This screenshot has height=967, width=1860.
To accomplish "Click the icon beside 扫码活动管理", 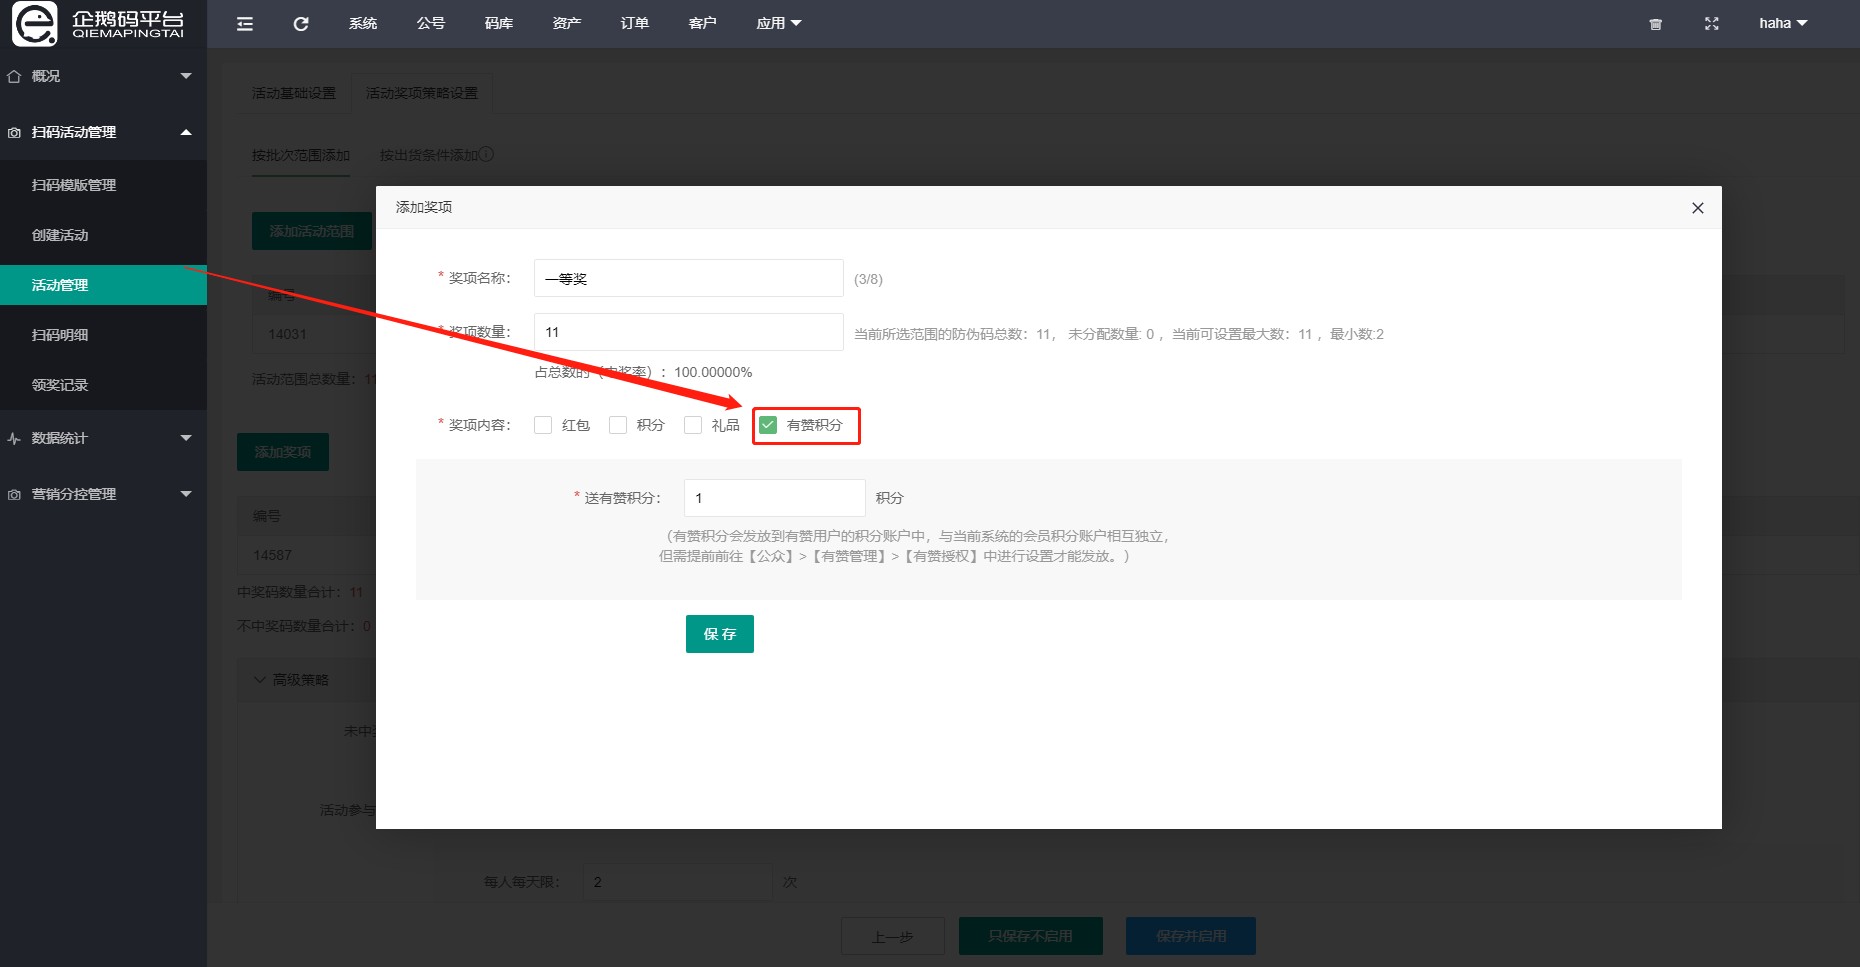I will 14,132.
